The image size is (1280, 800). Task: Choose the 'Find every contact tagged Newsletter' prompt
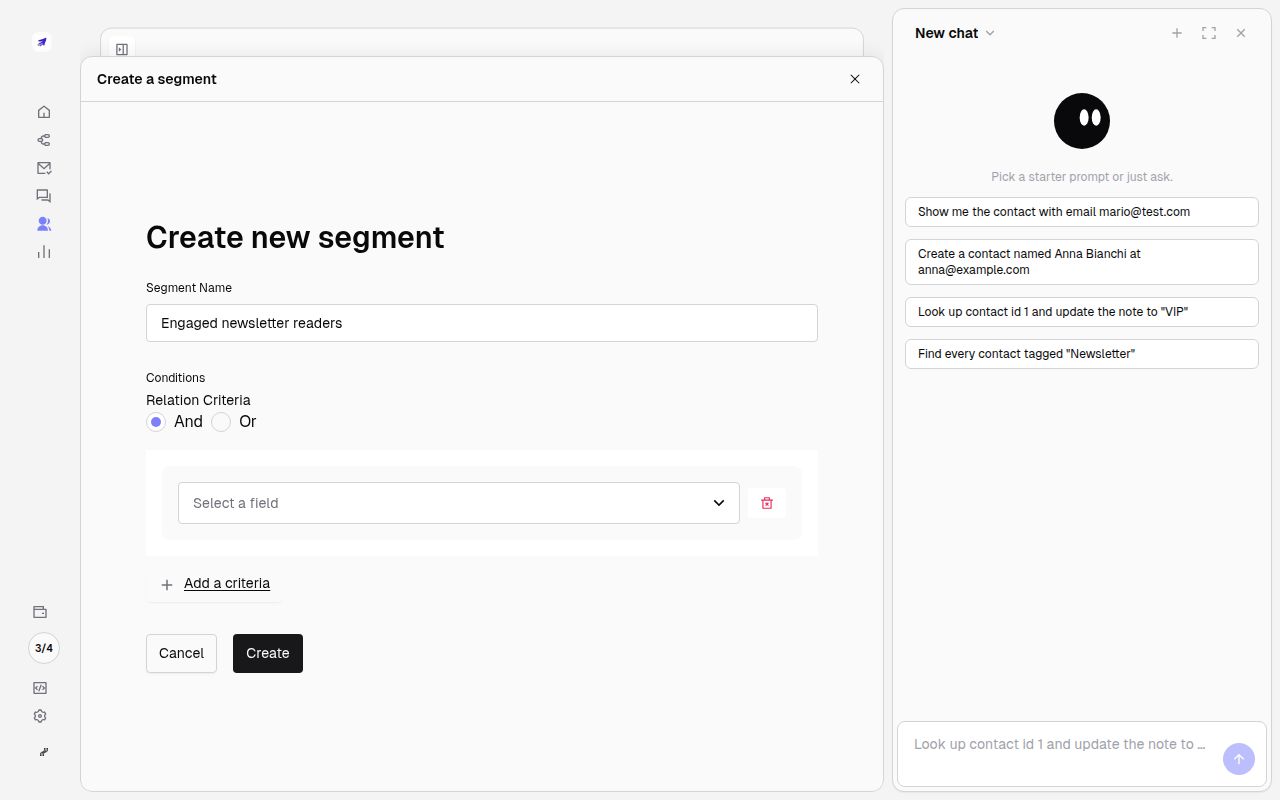[x=1082, y=354]
